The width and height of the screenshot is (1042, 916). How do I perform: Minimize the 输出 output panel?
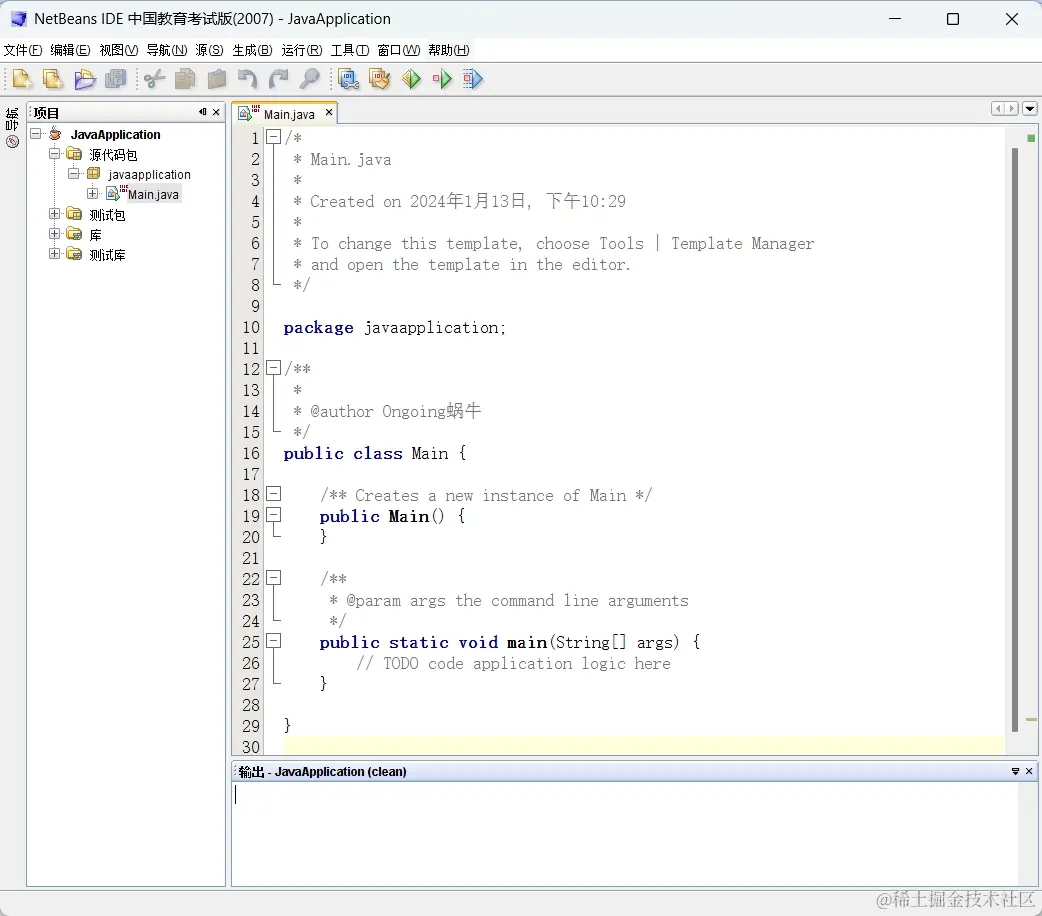1015,771
